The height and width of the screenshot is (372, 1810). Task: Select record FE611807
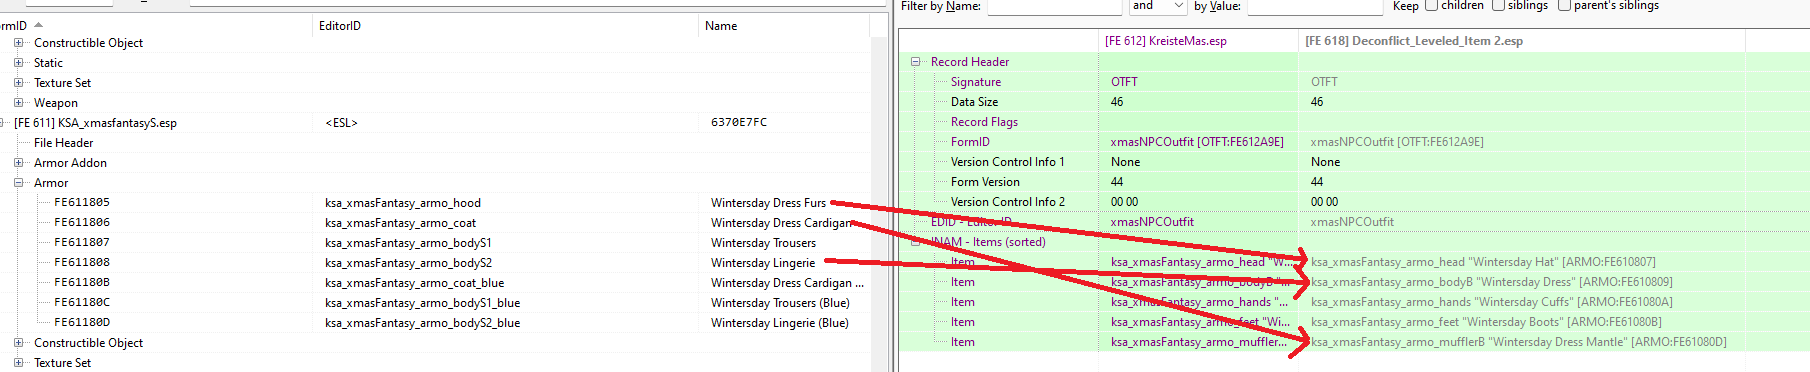[82, 243]
